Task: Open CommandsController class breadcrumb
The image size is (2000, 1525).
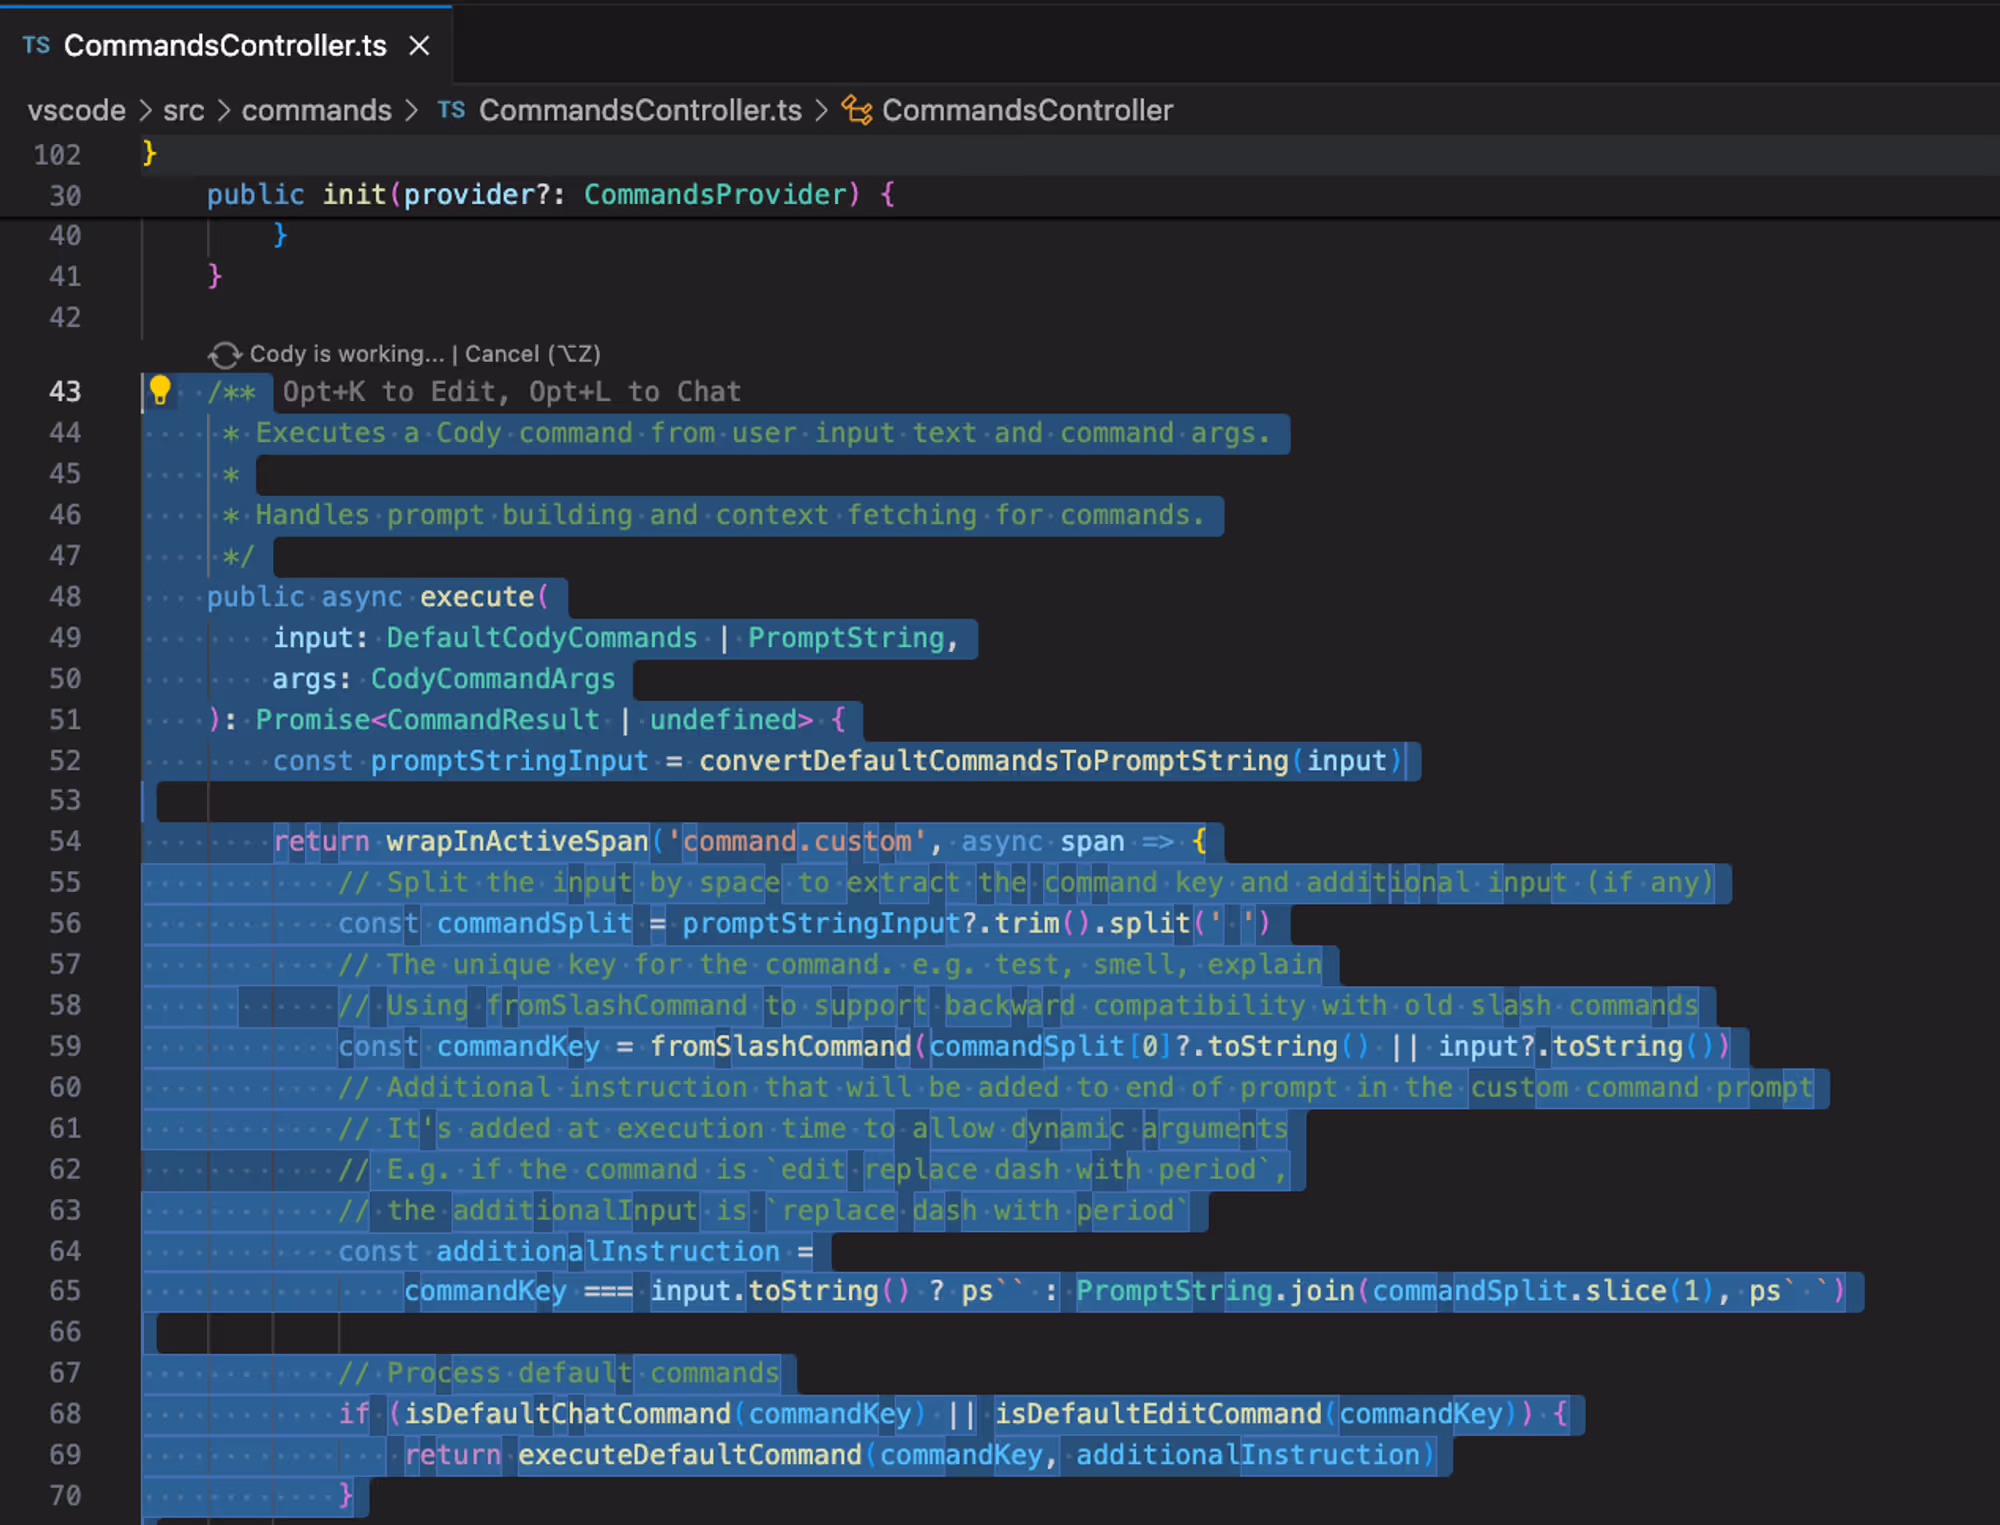Action: tap(1027, 110)
